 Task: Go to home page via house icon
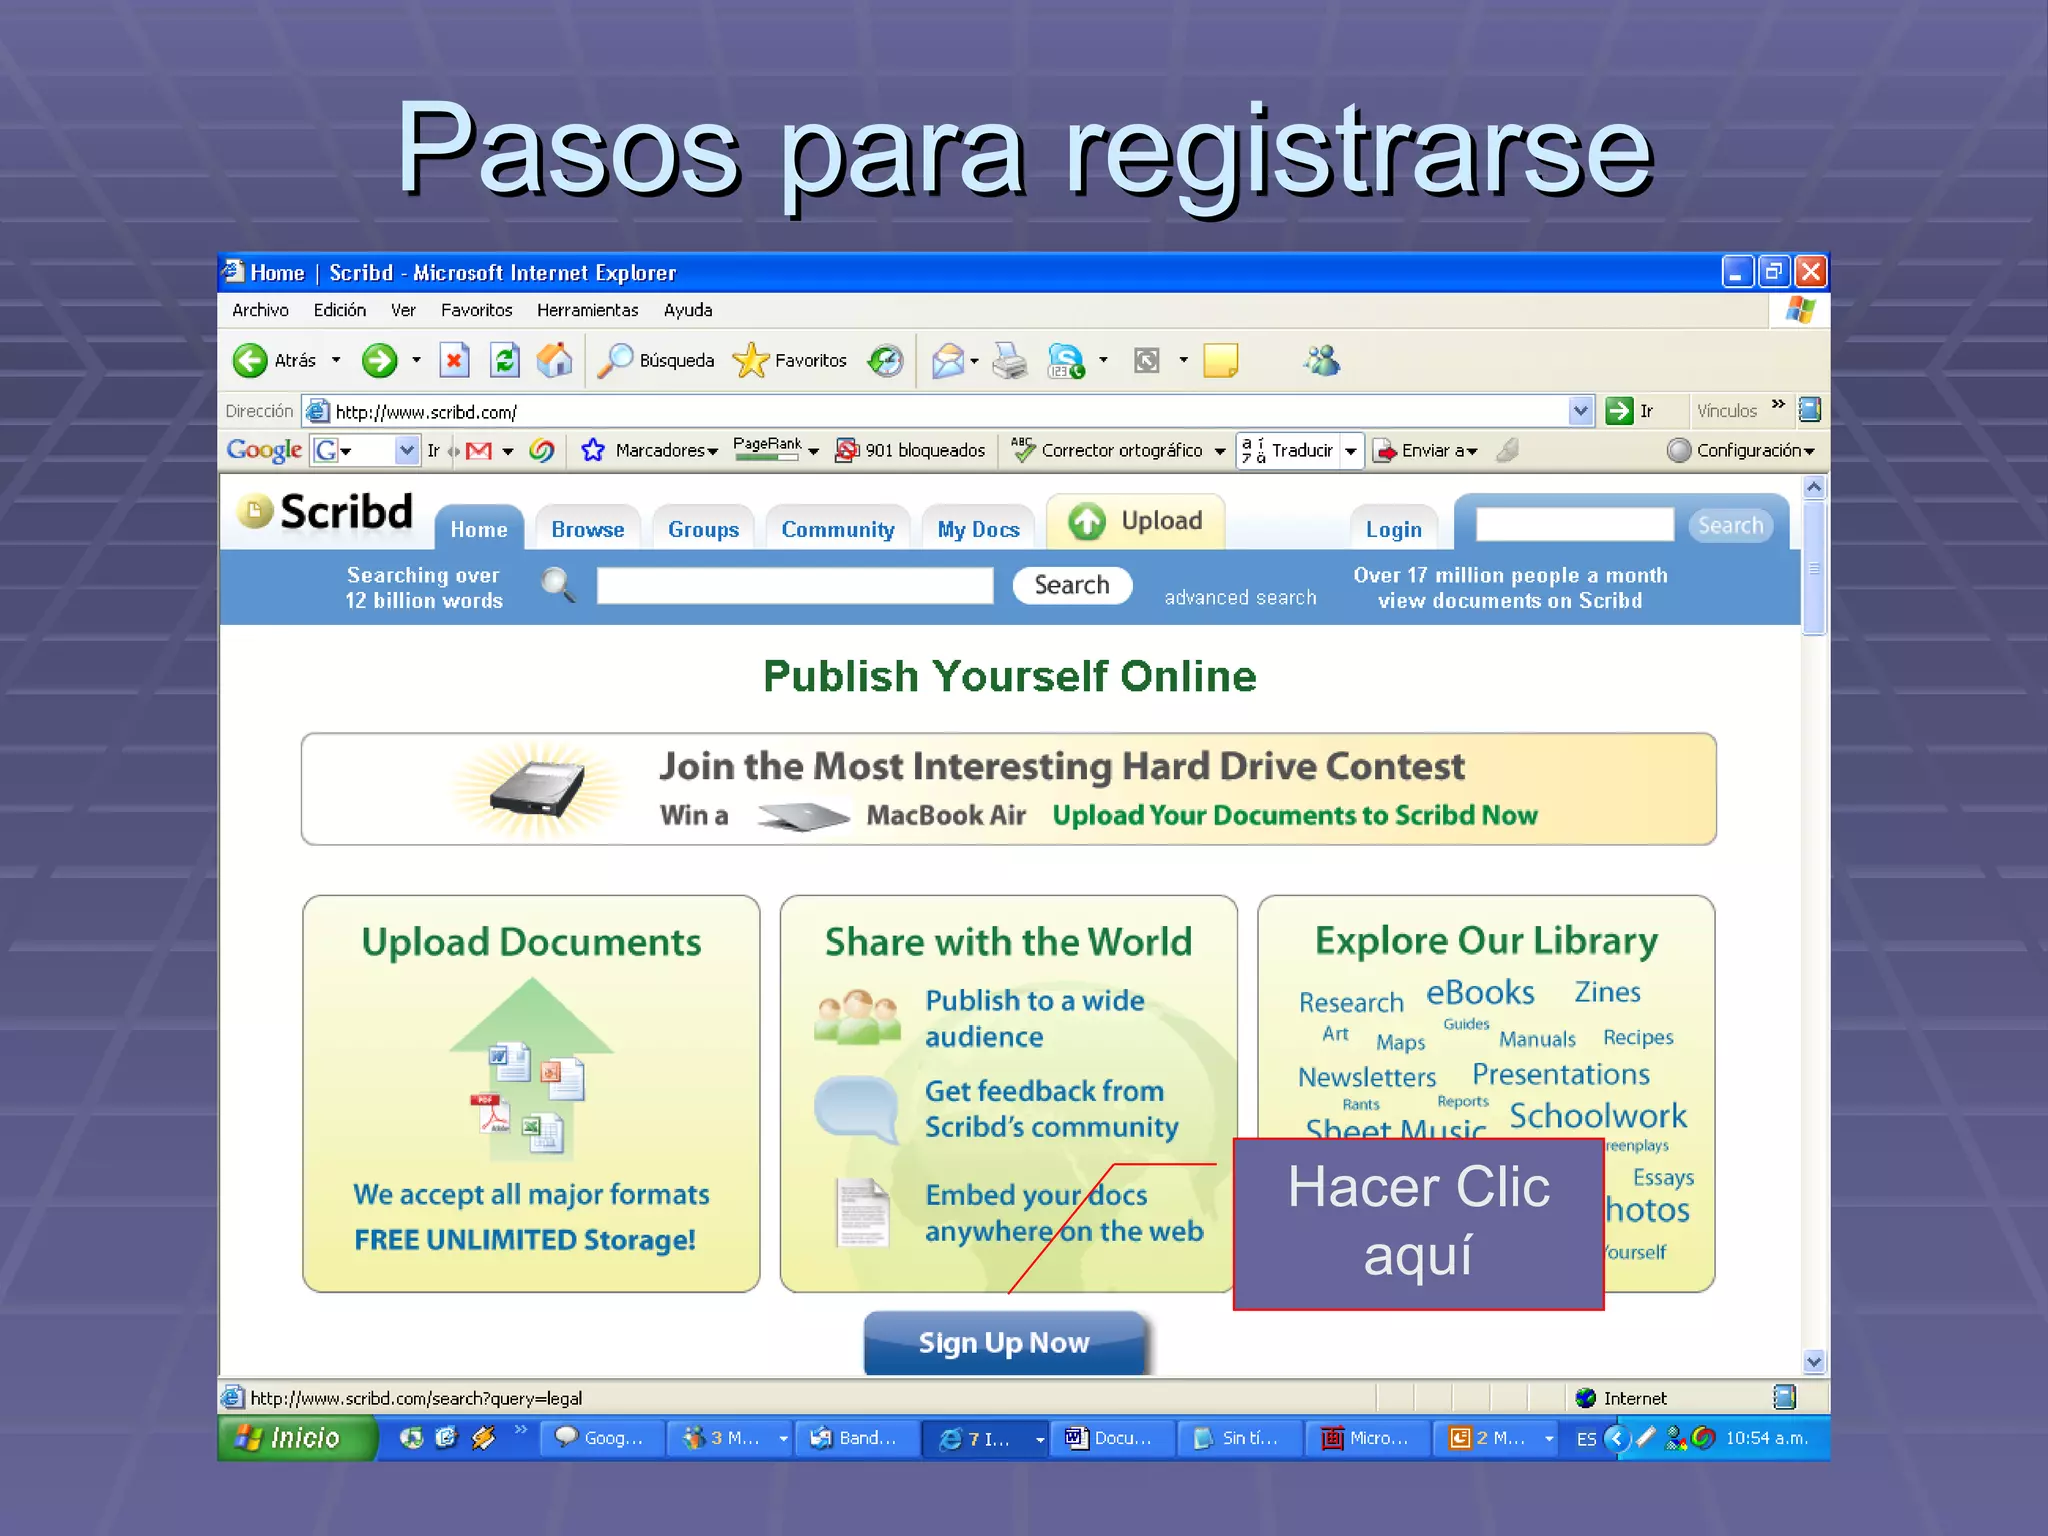[554, 360]
